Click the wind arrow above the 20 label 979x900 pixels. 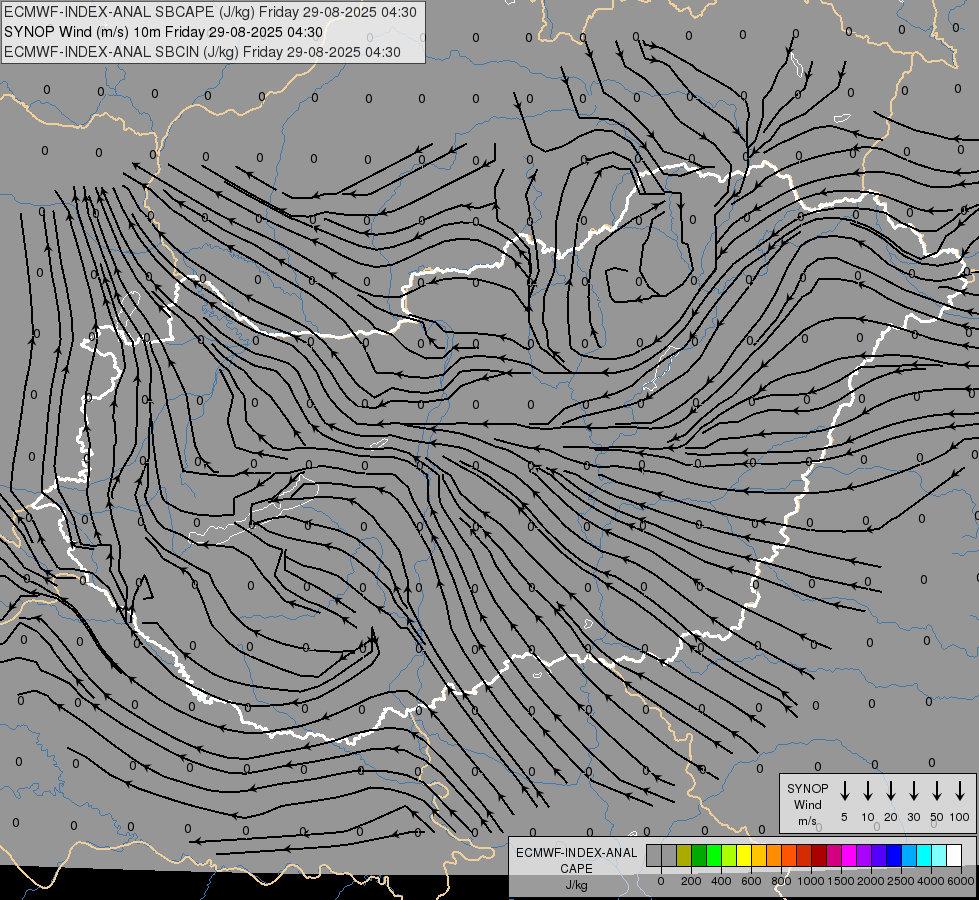[891, 791]
